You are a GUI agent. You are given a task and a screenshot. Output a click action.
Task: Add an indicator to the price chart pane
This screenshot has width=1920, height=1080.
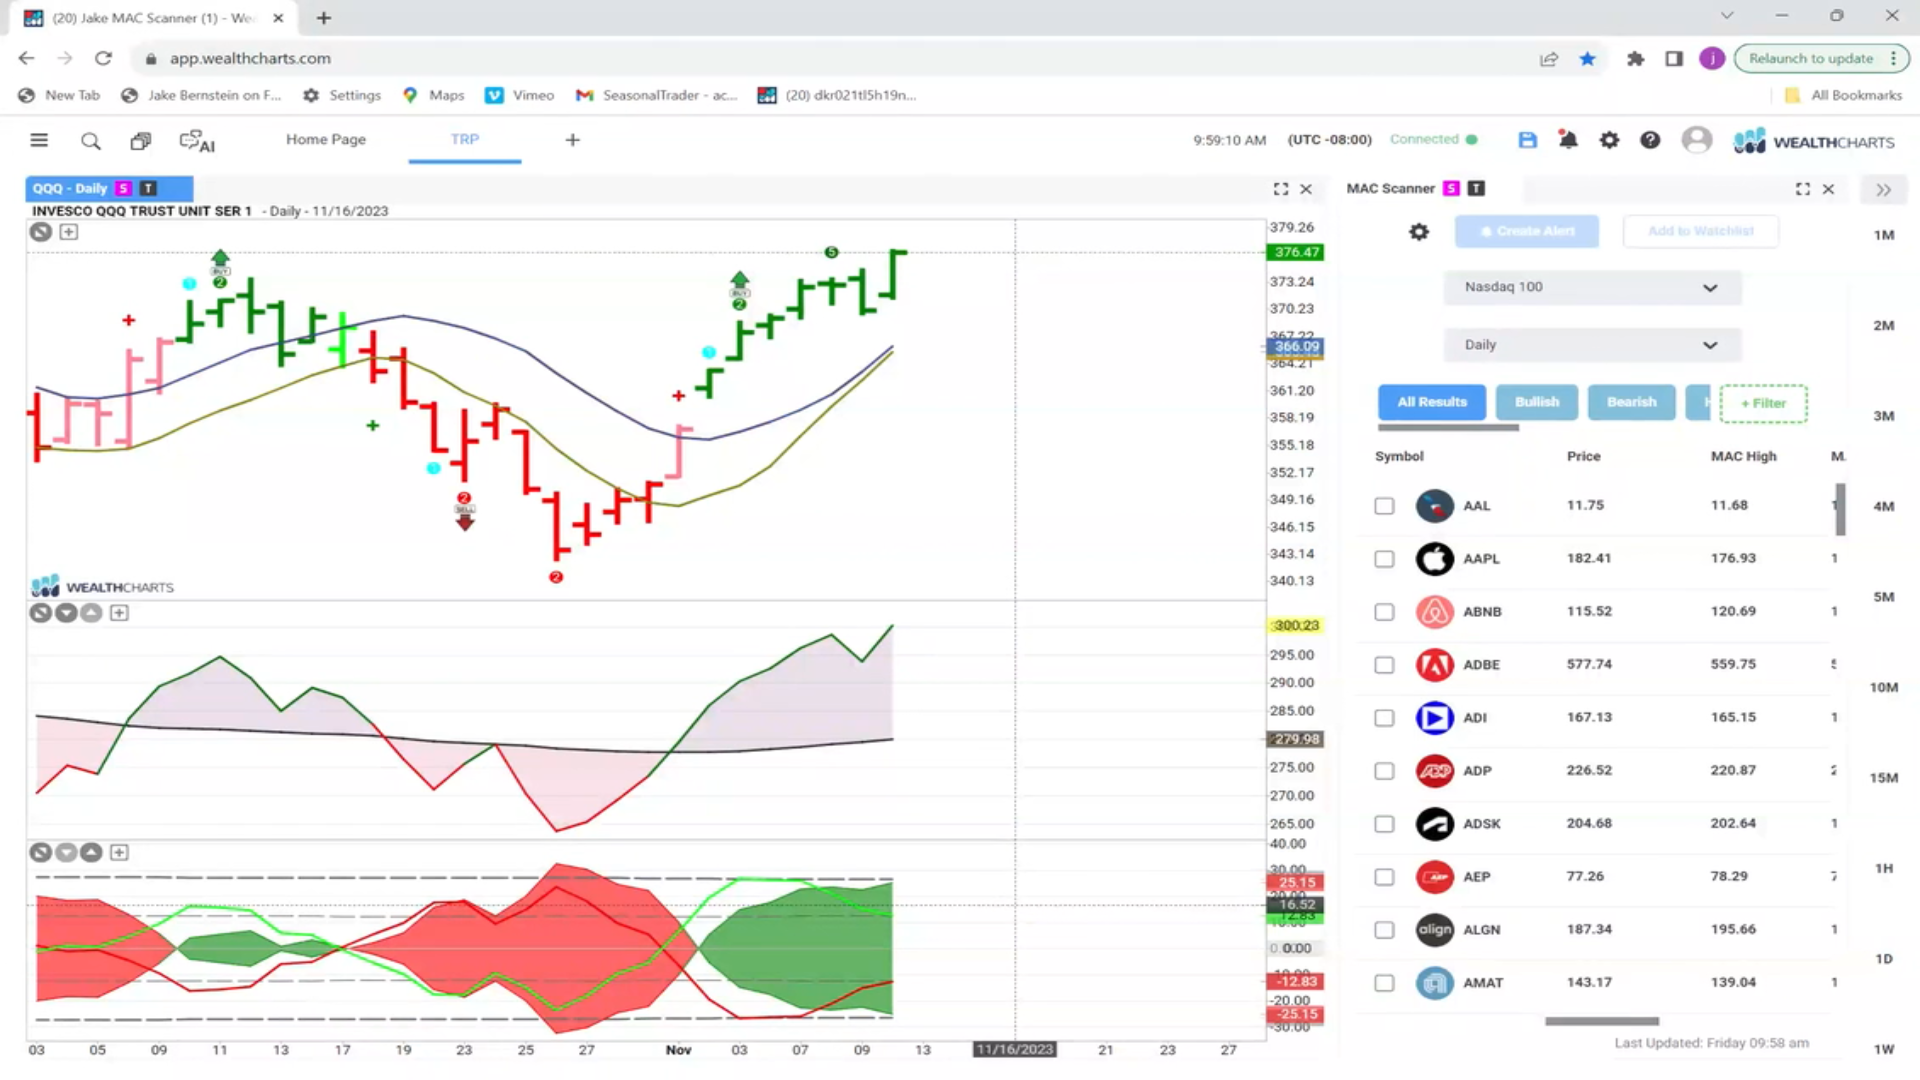tap(69, 232)
